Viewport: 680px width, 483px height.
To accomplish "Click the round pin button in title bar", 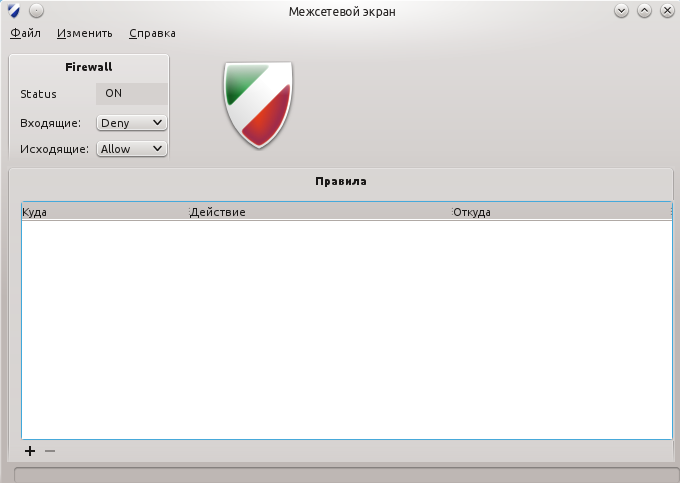I will pyautogui.click(x=36, y=11).
